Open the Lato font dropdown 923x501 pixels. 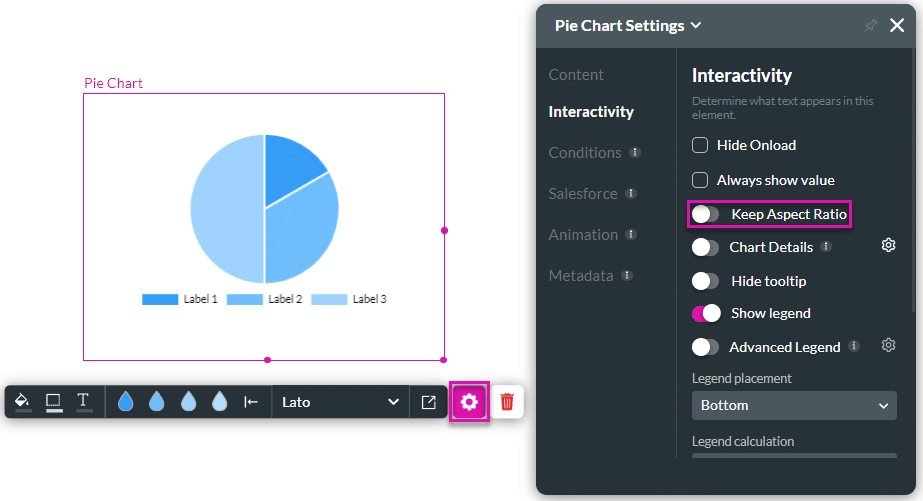340,402
